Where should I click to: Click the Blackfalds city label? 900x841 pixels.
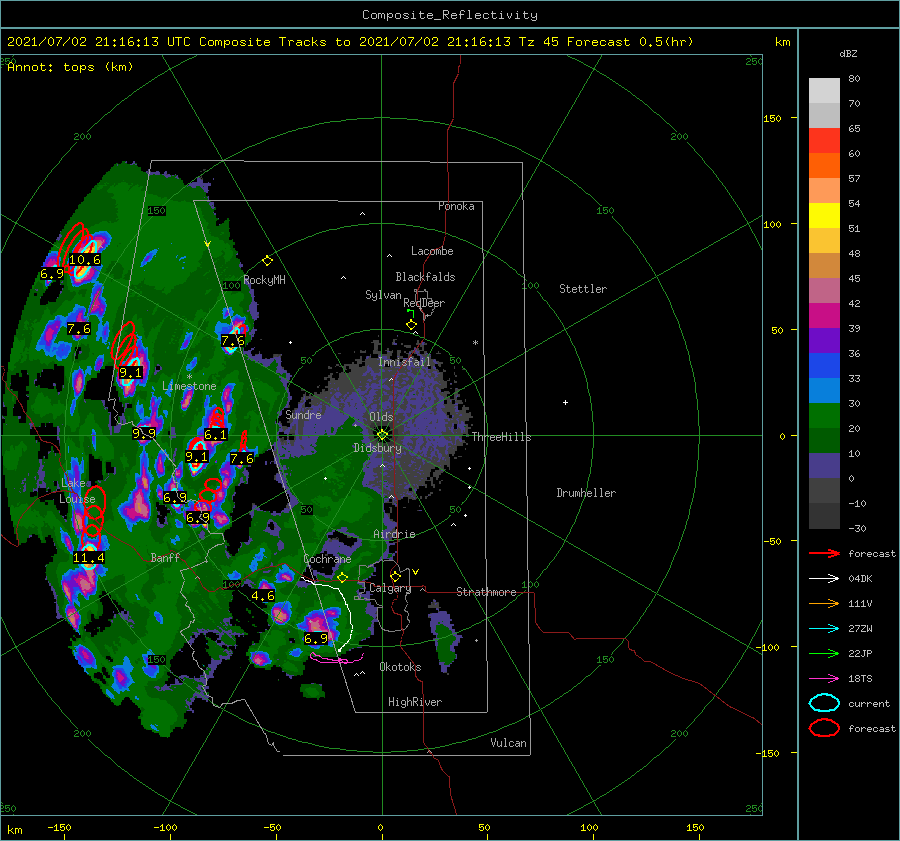[x=425, y=277]
